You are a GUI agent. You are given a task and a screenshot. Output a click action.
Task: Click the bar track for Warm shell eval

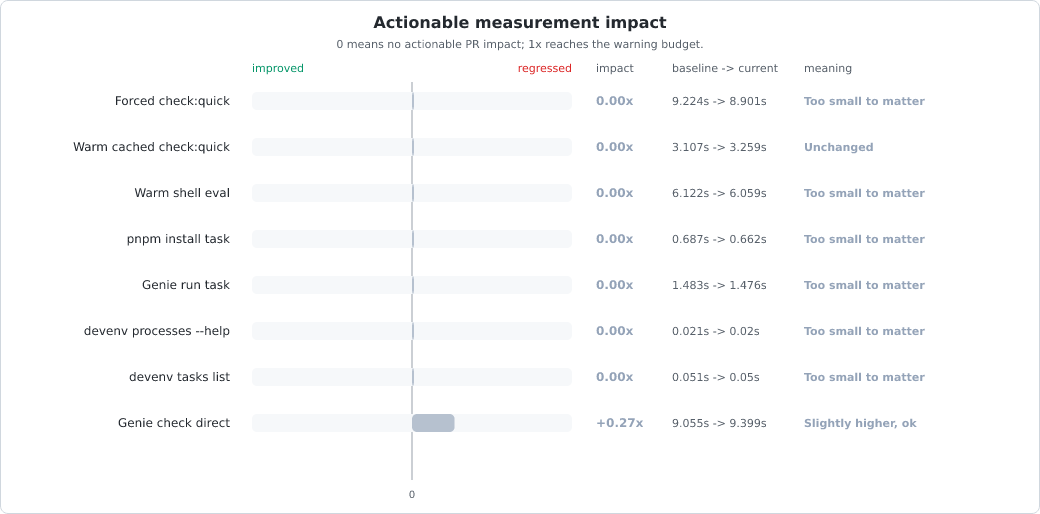[412, 193]
